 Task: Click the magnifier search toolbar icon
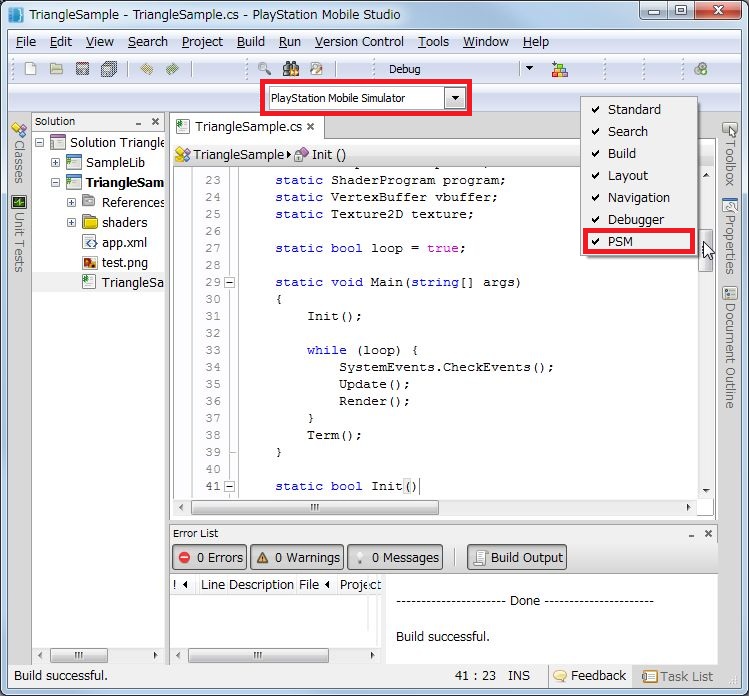coord(265,69)
